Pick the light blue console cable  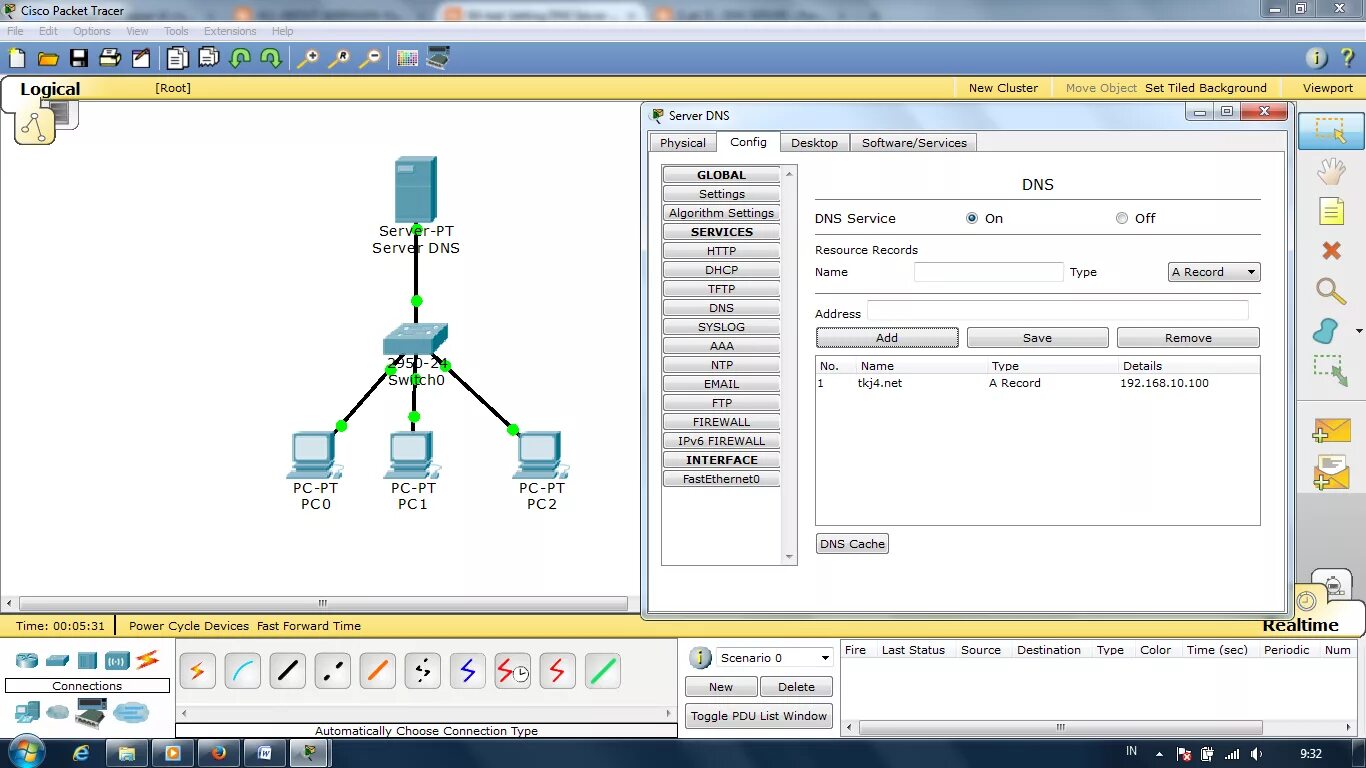[242, 671]
